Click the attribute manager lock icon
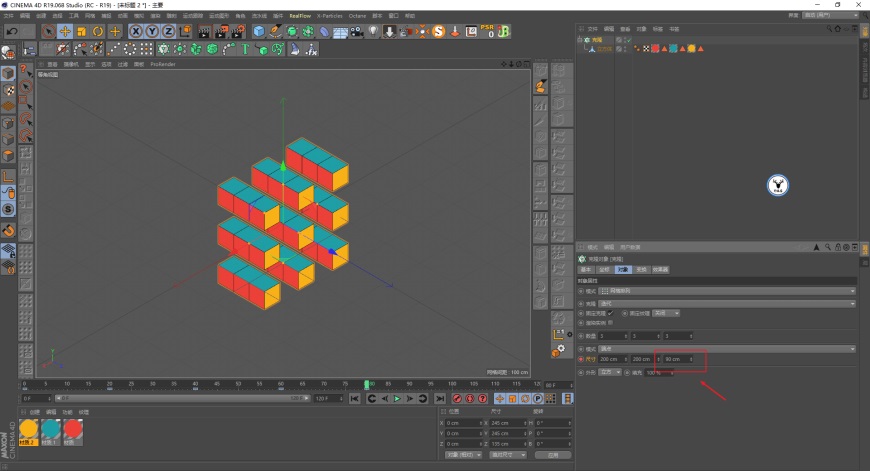The width and height of the screenshot is (870, 471). pyautogui.click(x=838, y=247)
